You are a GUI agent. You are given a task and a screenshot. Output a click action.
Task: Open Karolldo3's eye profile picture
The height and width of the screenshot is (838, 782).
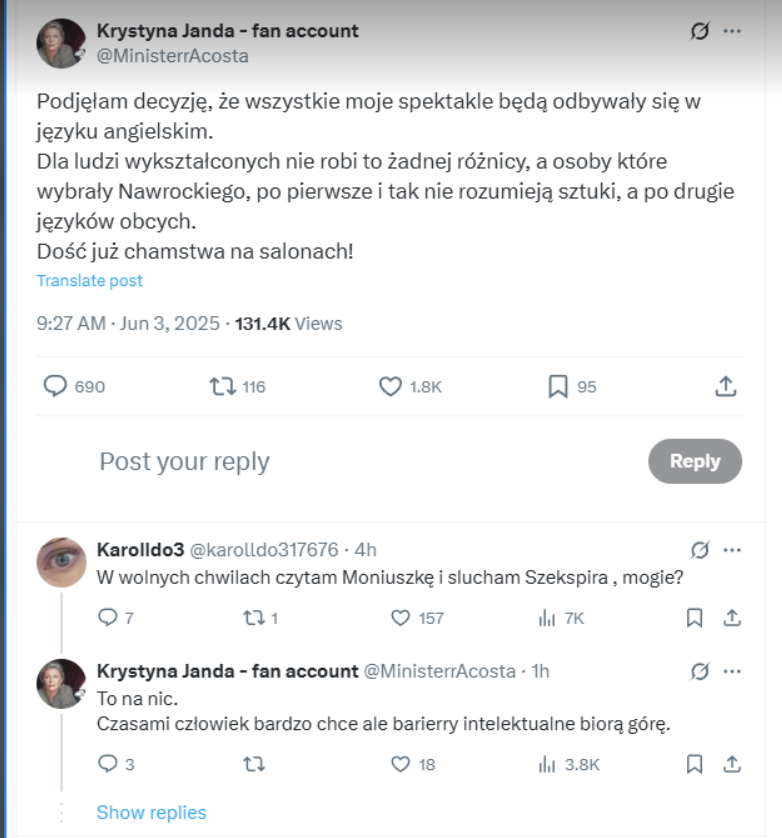pos(61,562)
